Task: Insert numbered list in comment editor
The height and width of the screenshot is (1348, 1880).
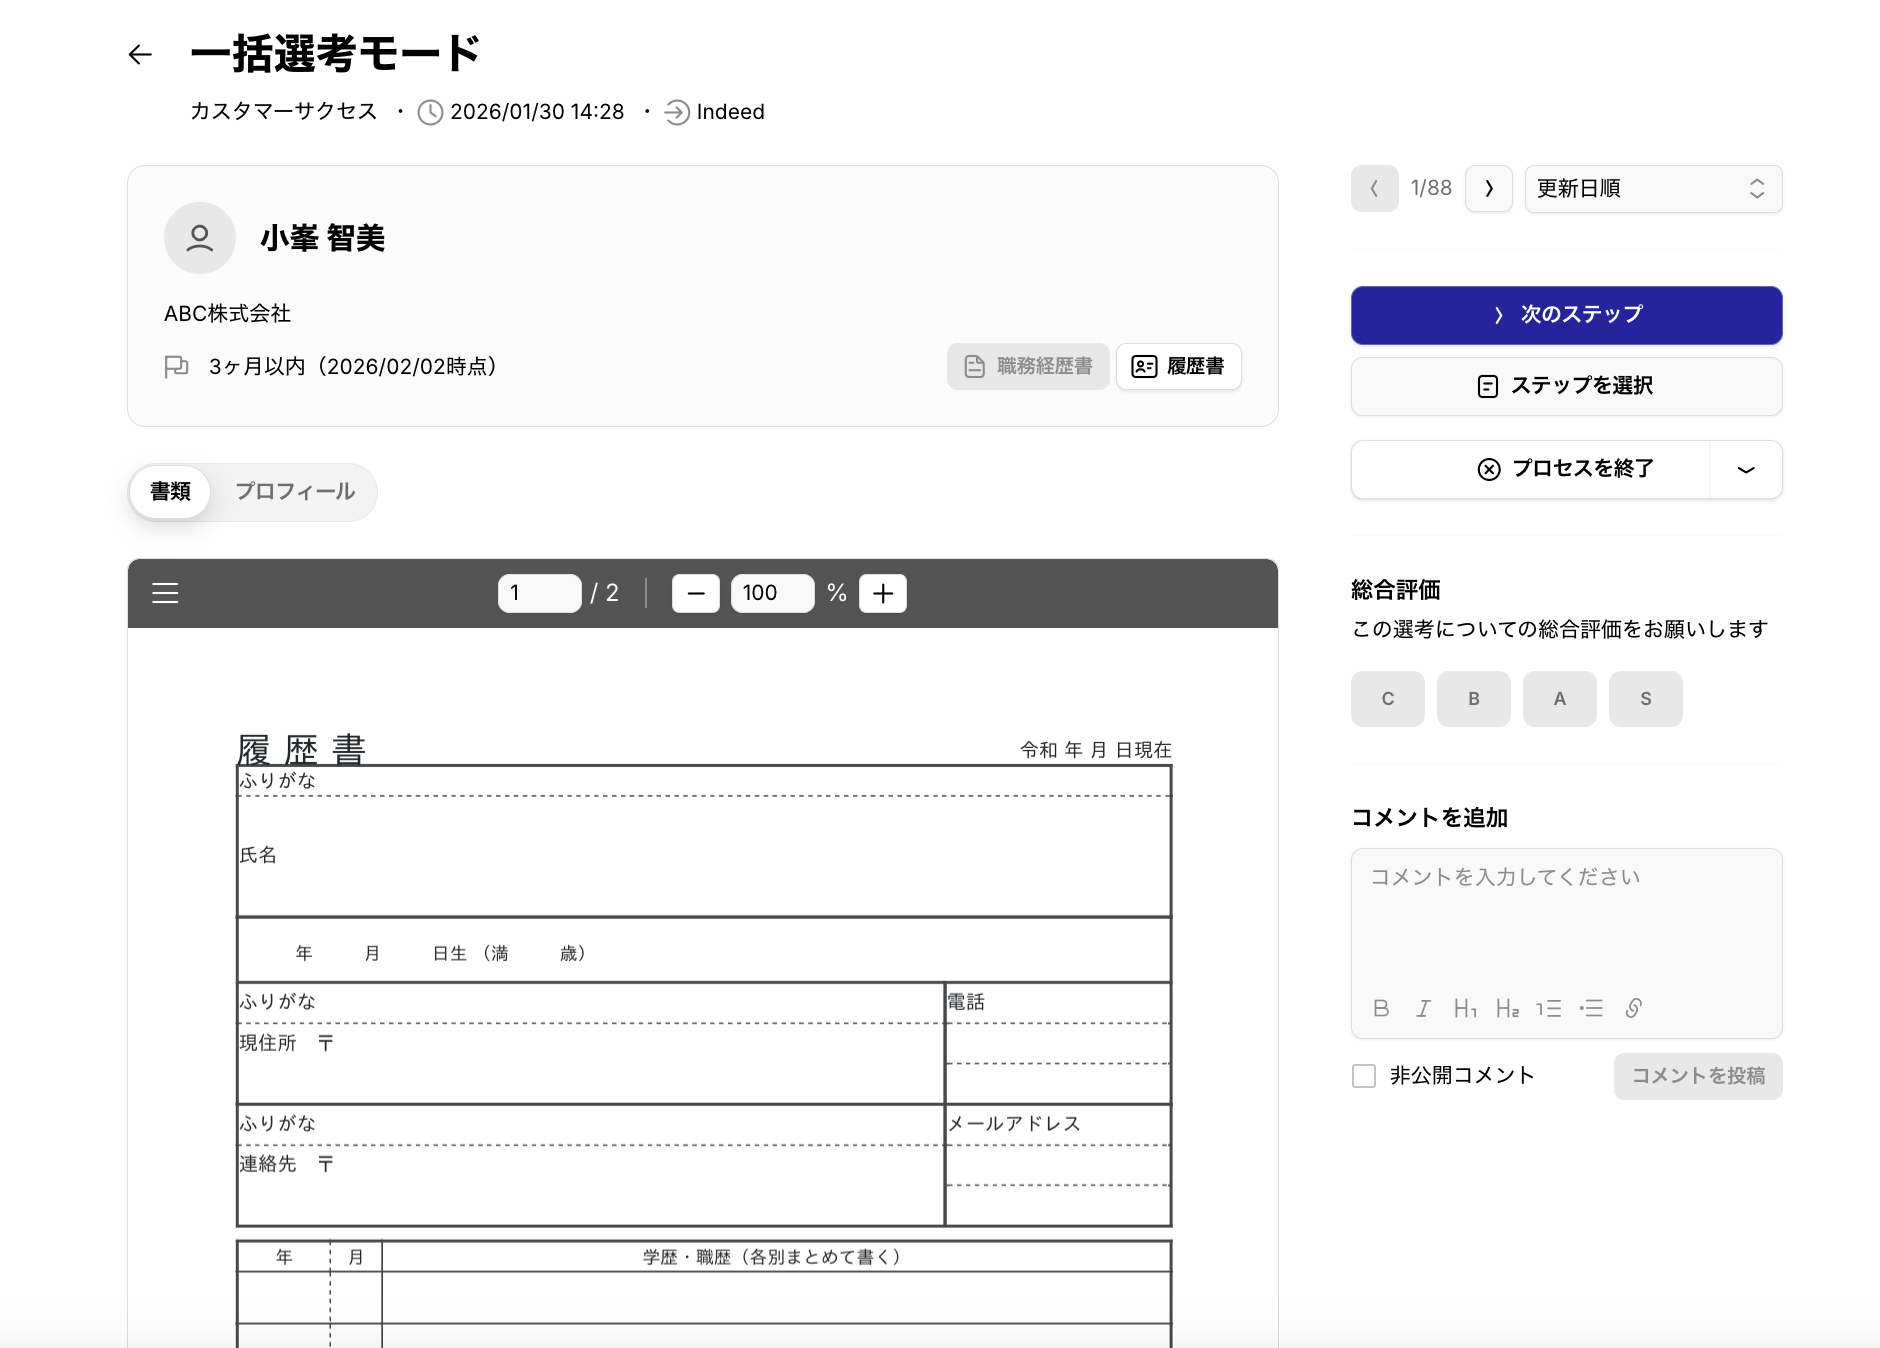Action: click(1549, 1008)
